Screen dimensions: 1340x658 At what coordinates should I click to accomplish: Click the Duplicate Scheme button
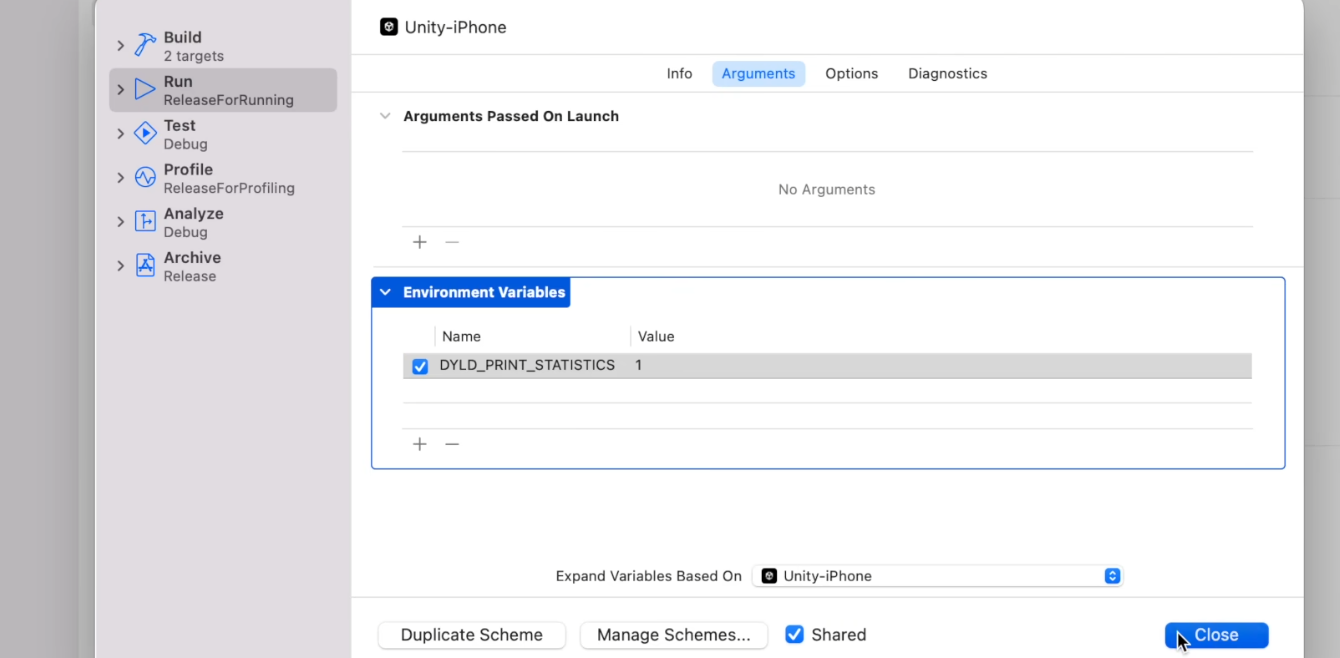[x=472, y=635]
